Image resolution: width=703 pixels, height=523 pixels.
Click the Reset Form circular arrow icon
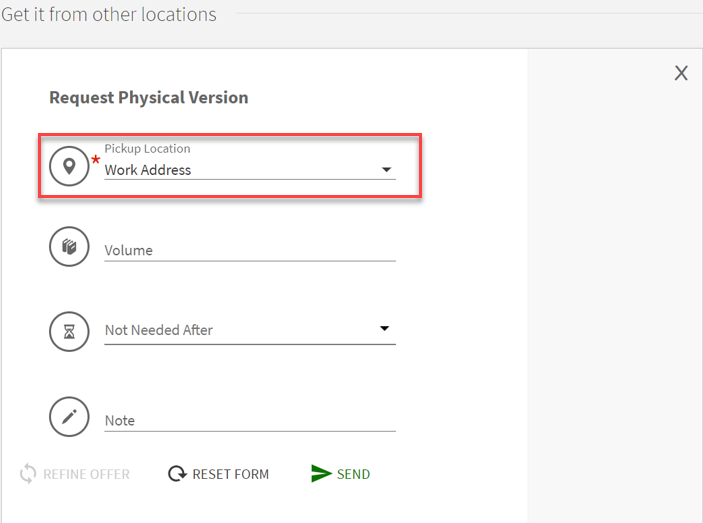click(177, 474)
